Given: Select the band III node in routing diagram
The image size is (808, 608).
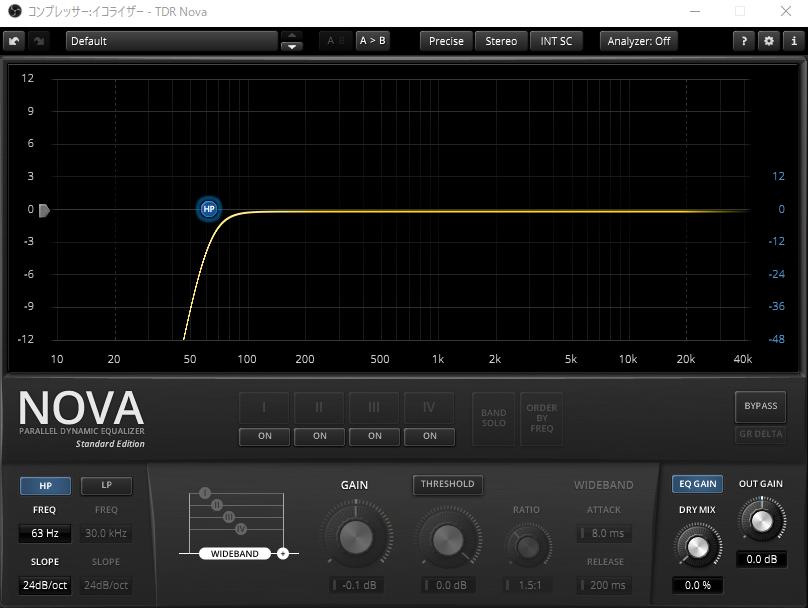Looking at the screenshot, I should tap(229, 517).
